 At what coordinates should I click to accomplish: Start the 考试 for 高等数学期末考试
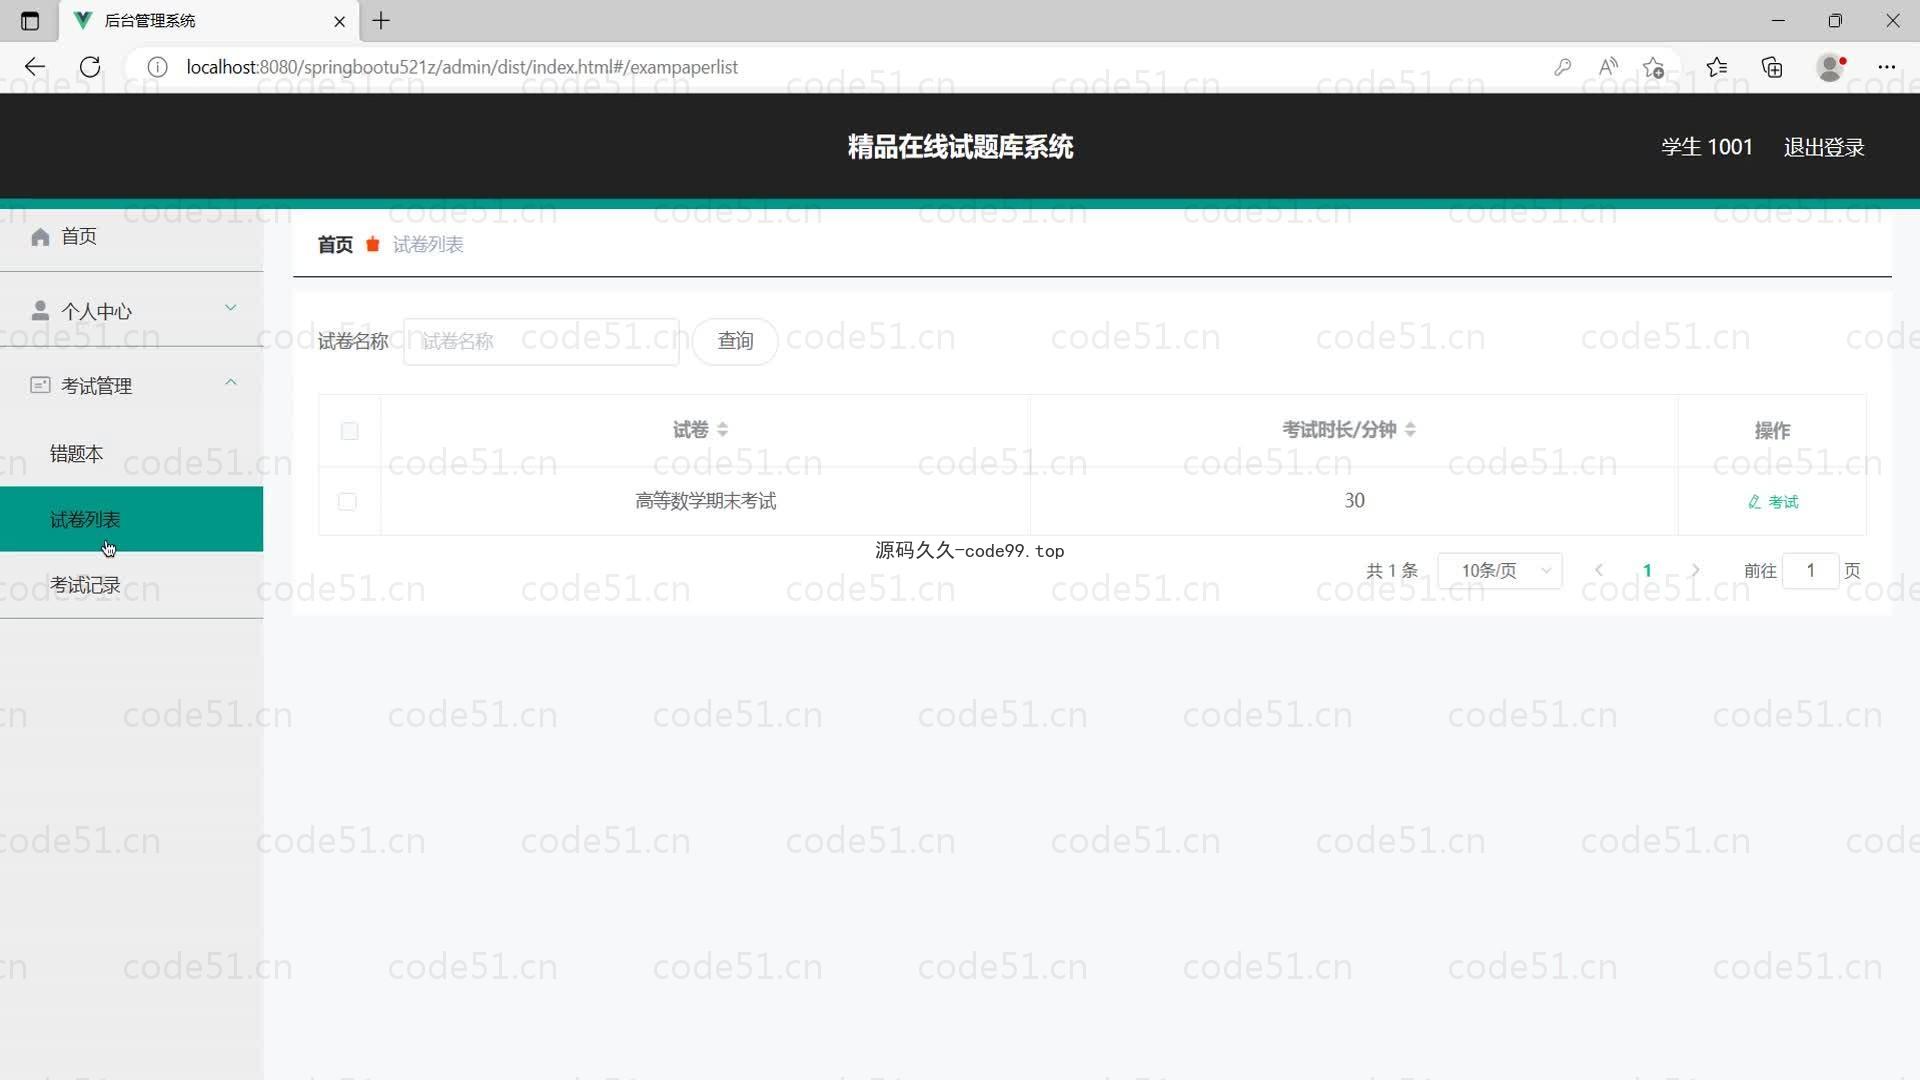(1772, 502)
